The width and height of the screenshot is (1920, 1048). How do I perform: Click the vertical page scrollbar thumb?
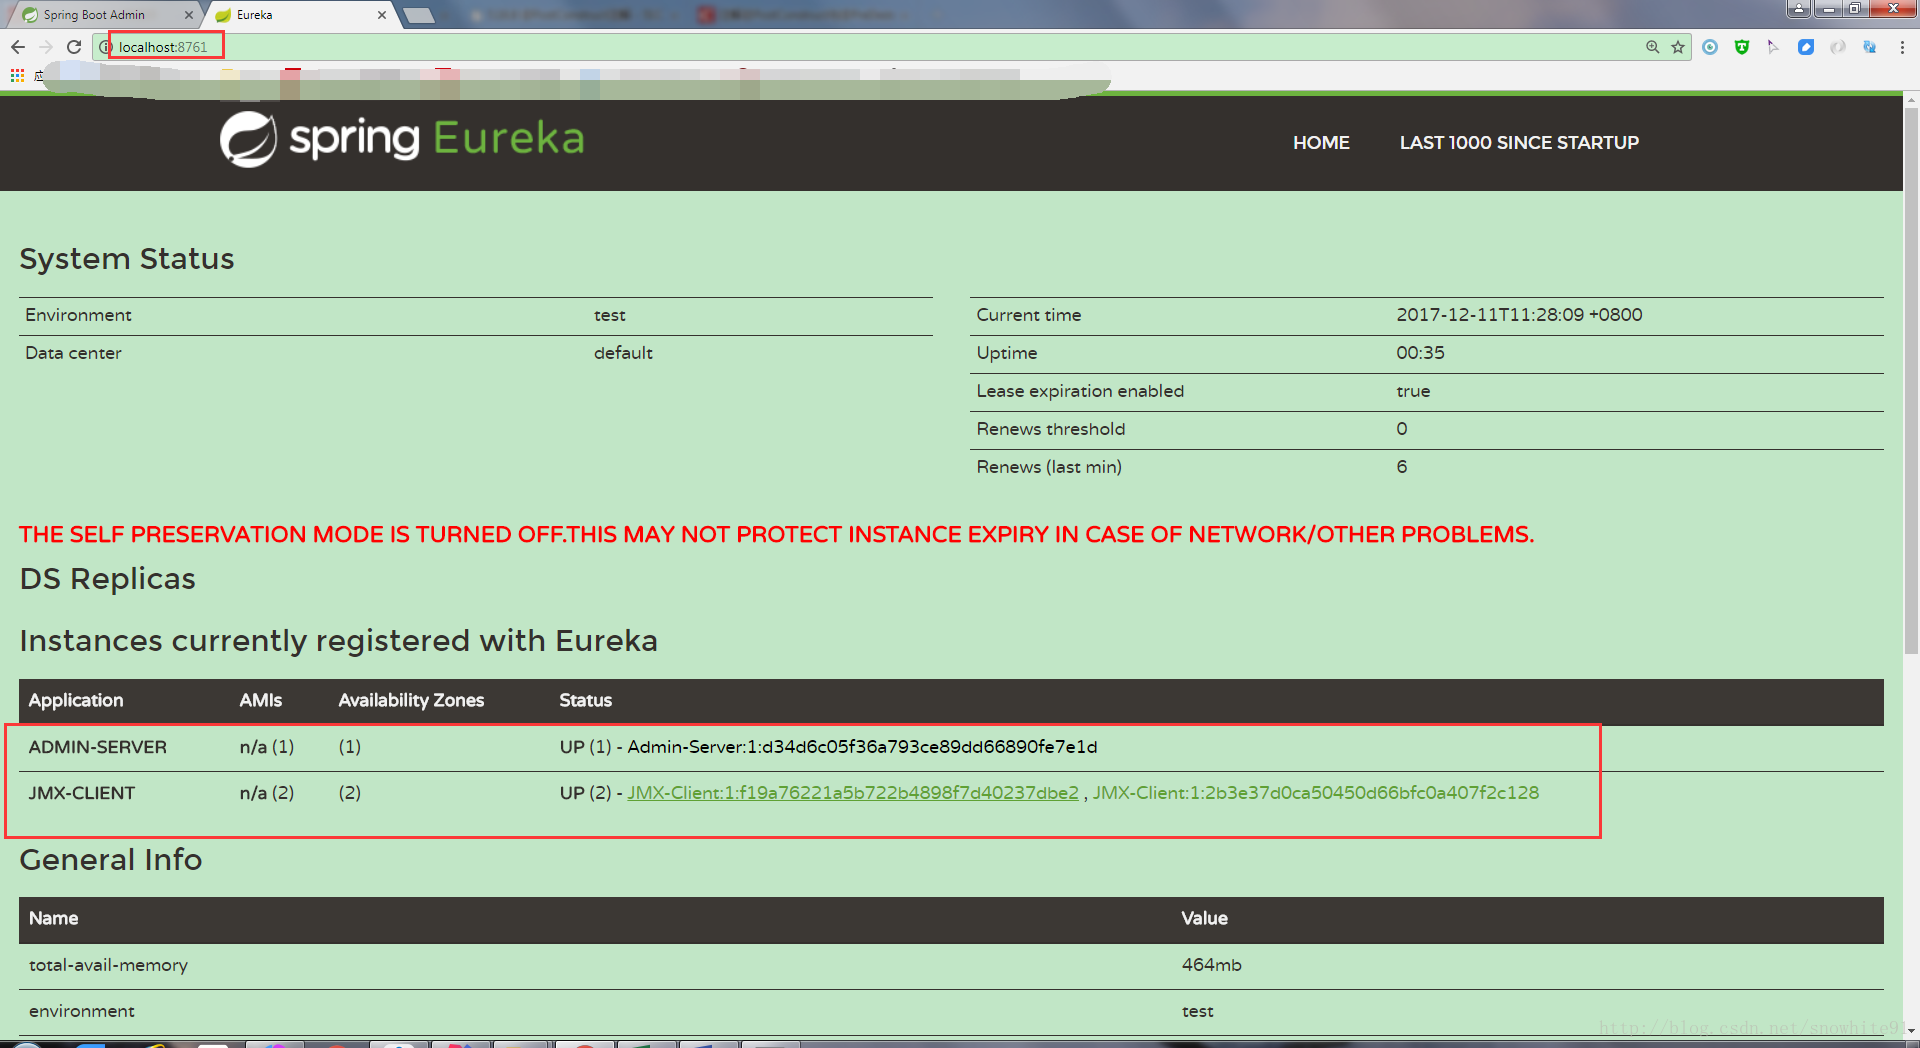click(1911, 380)
